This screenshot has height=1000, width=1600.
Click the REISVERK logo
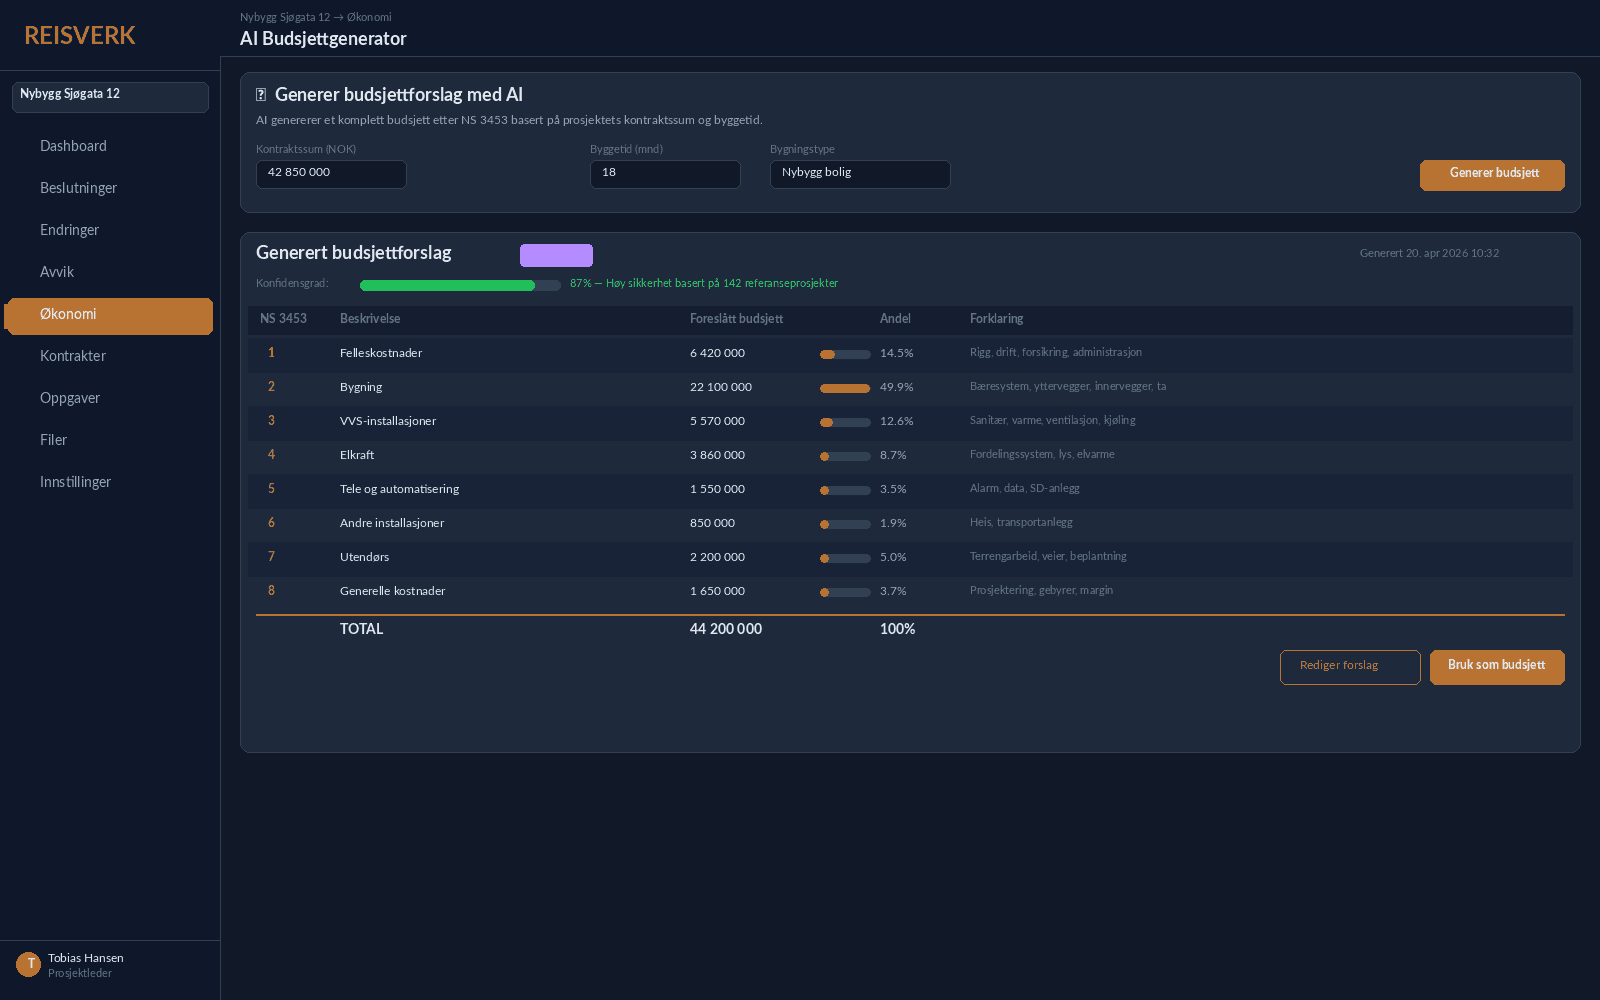click(80, 36)
